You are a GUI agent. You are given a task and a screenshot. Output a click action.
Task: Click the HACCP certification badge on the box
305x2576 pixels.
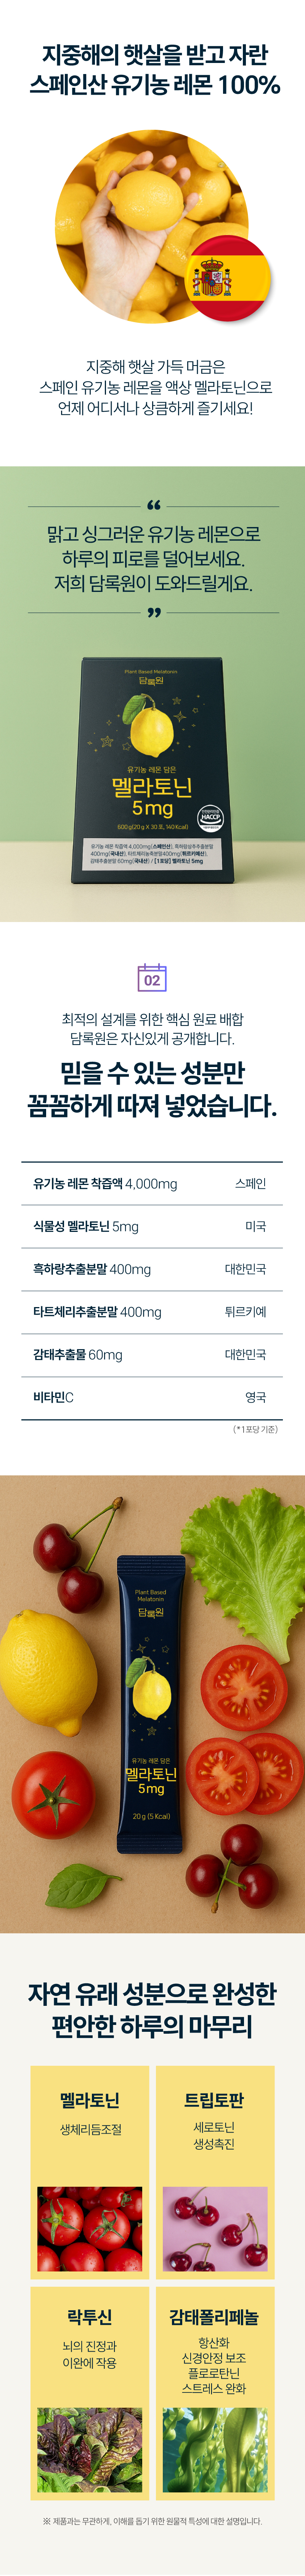(209, 816)
